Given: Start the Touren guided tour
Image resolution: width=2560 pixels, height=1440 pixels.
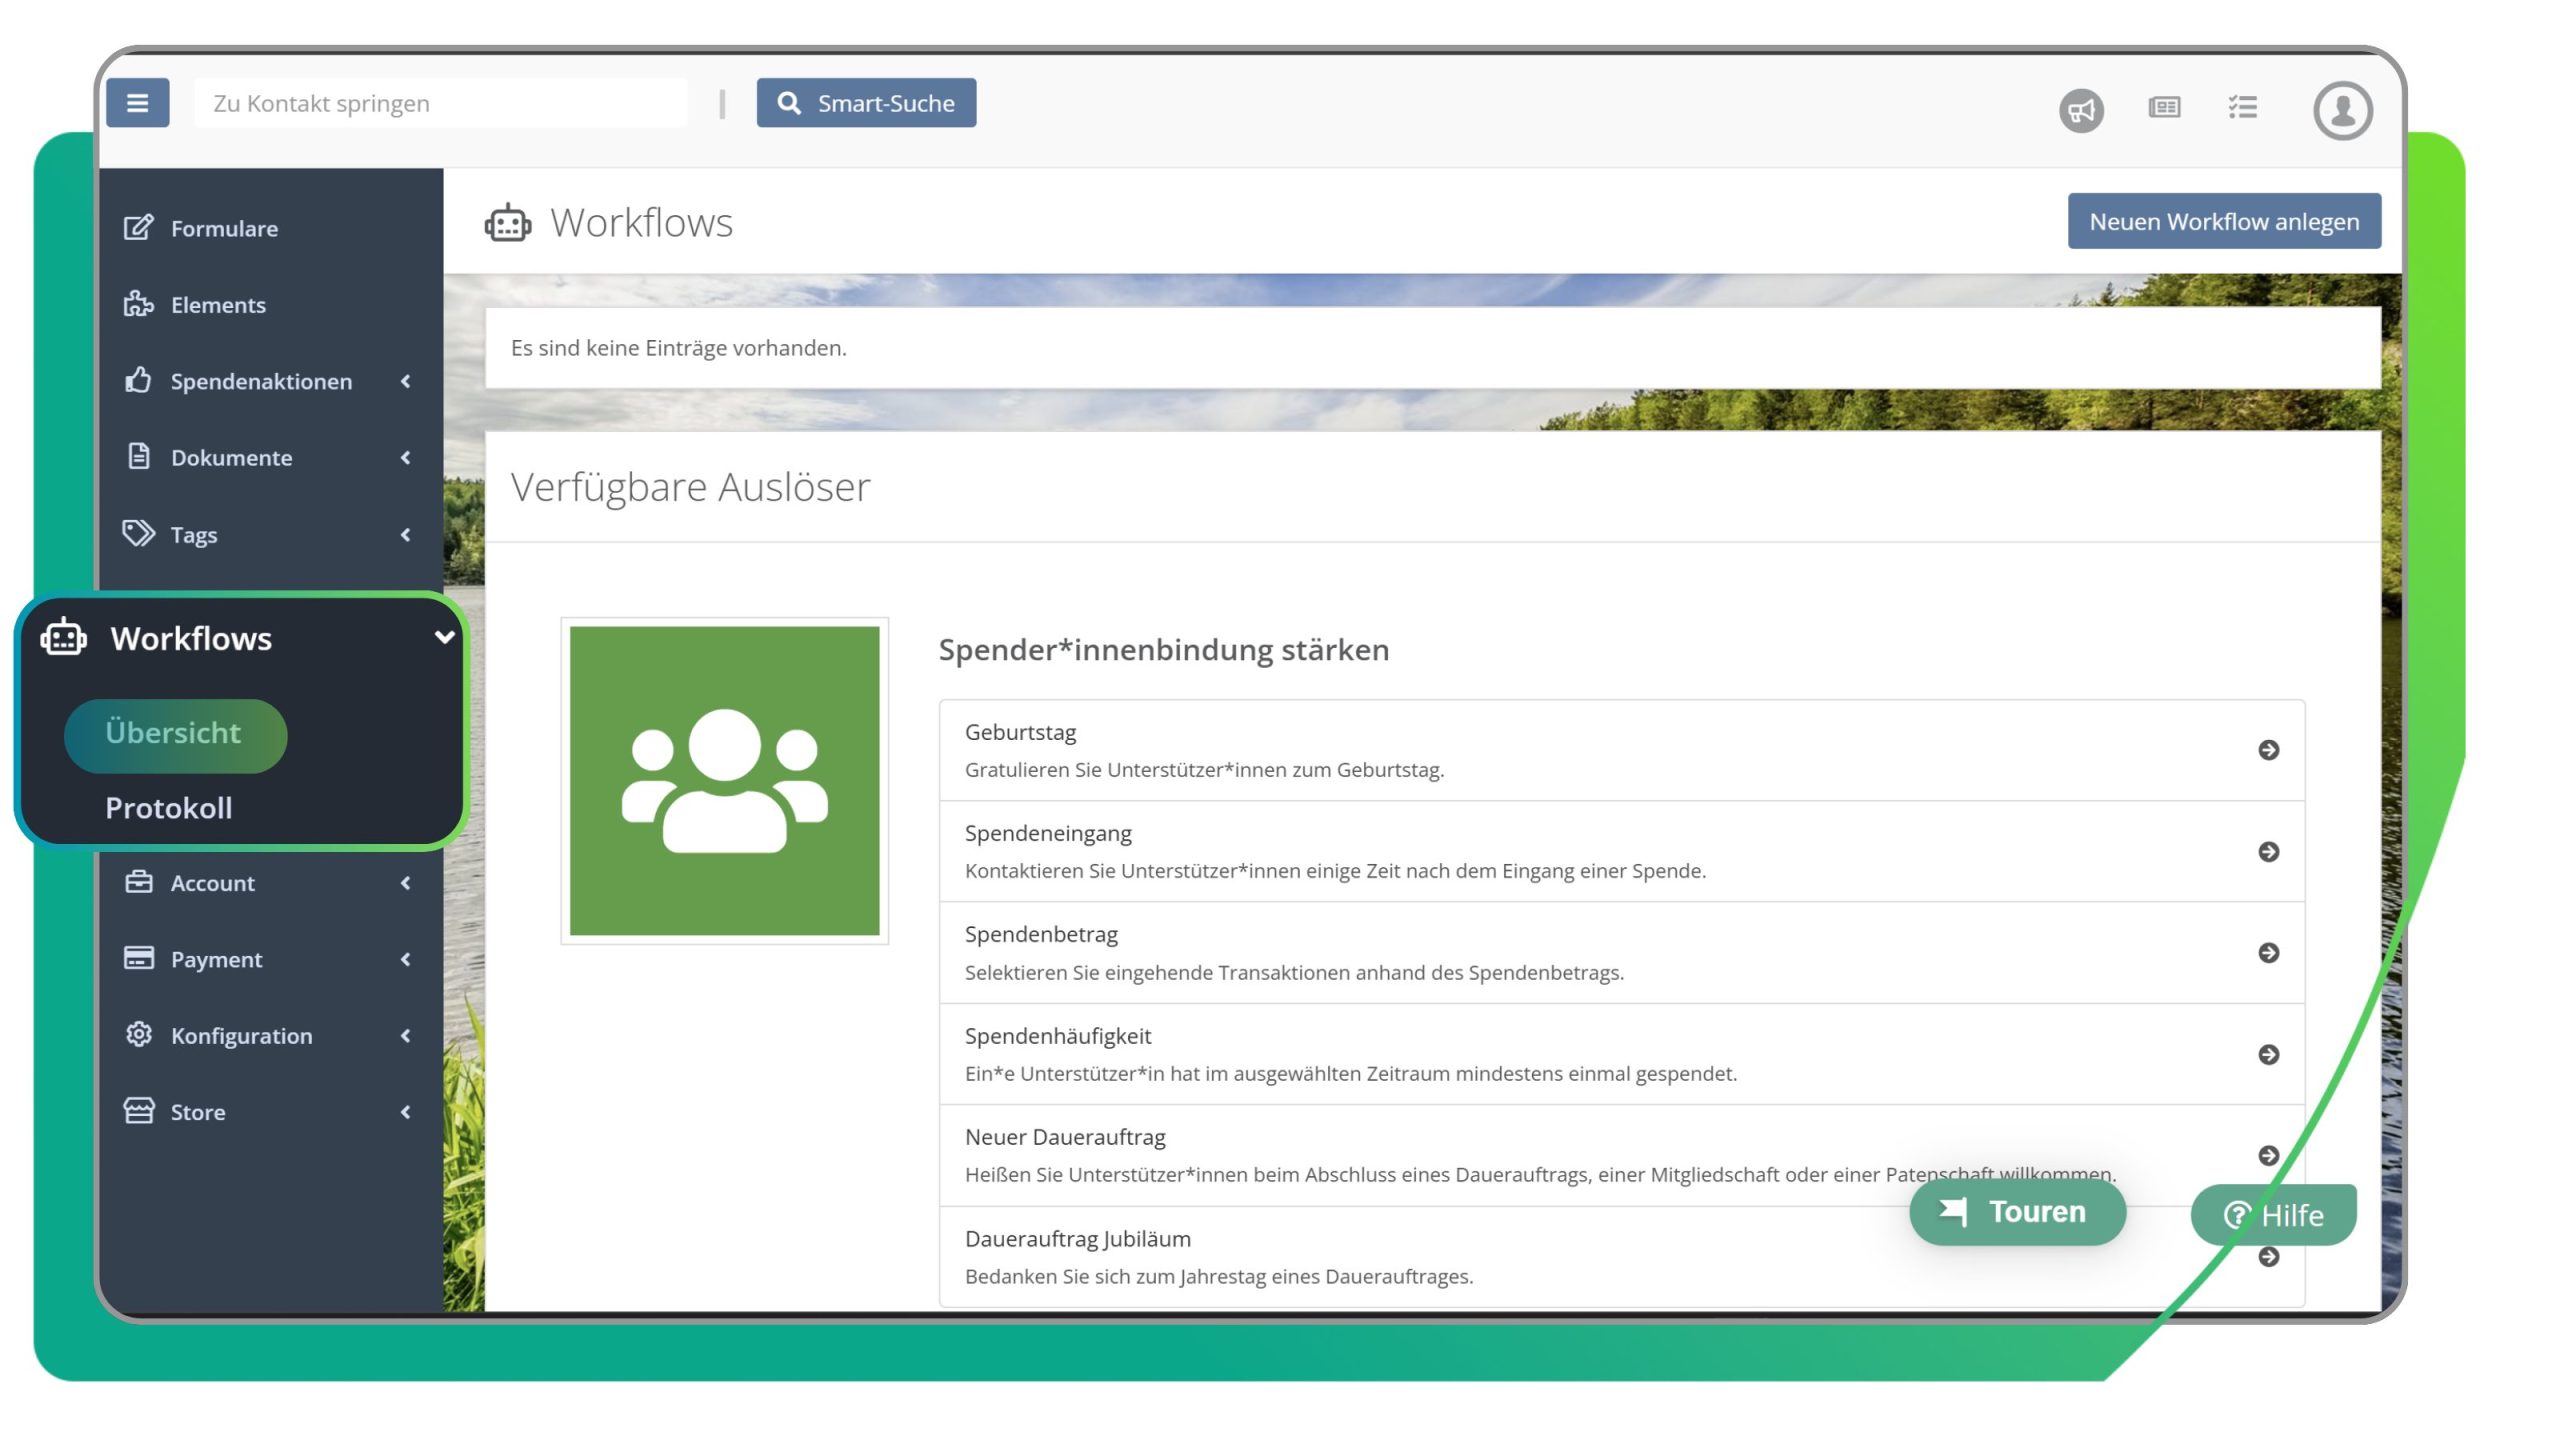Looking at the screenshot, I should click(x=2017, y=1211).
